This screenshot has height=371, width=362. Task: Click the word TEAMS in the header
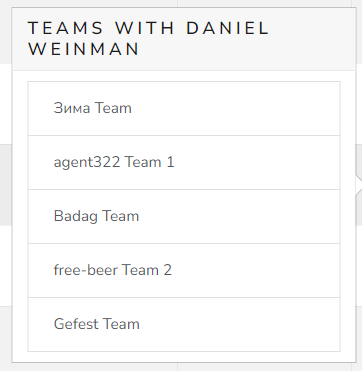coord(66,28)
